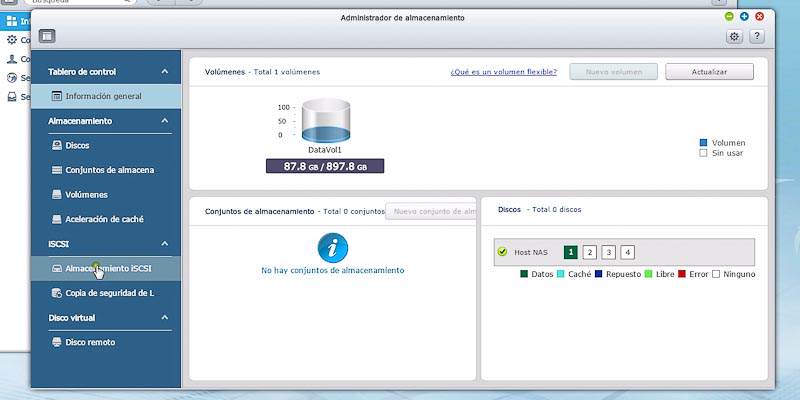The width and height of the screenshot is (800, 400).
Task: Open the Volúmenes page
Action: 106,194
